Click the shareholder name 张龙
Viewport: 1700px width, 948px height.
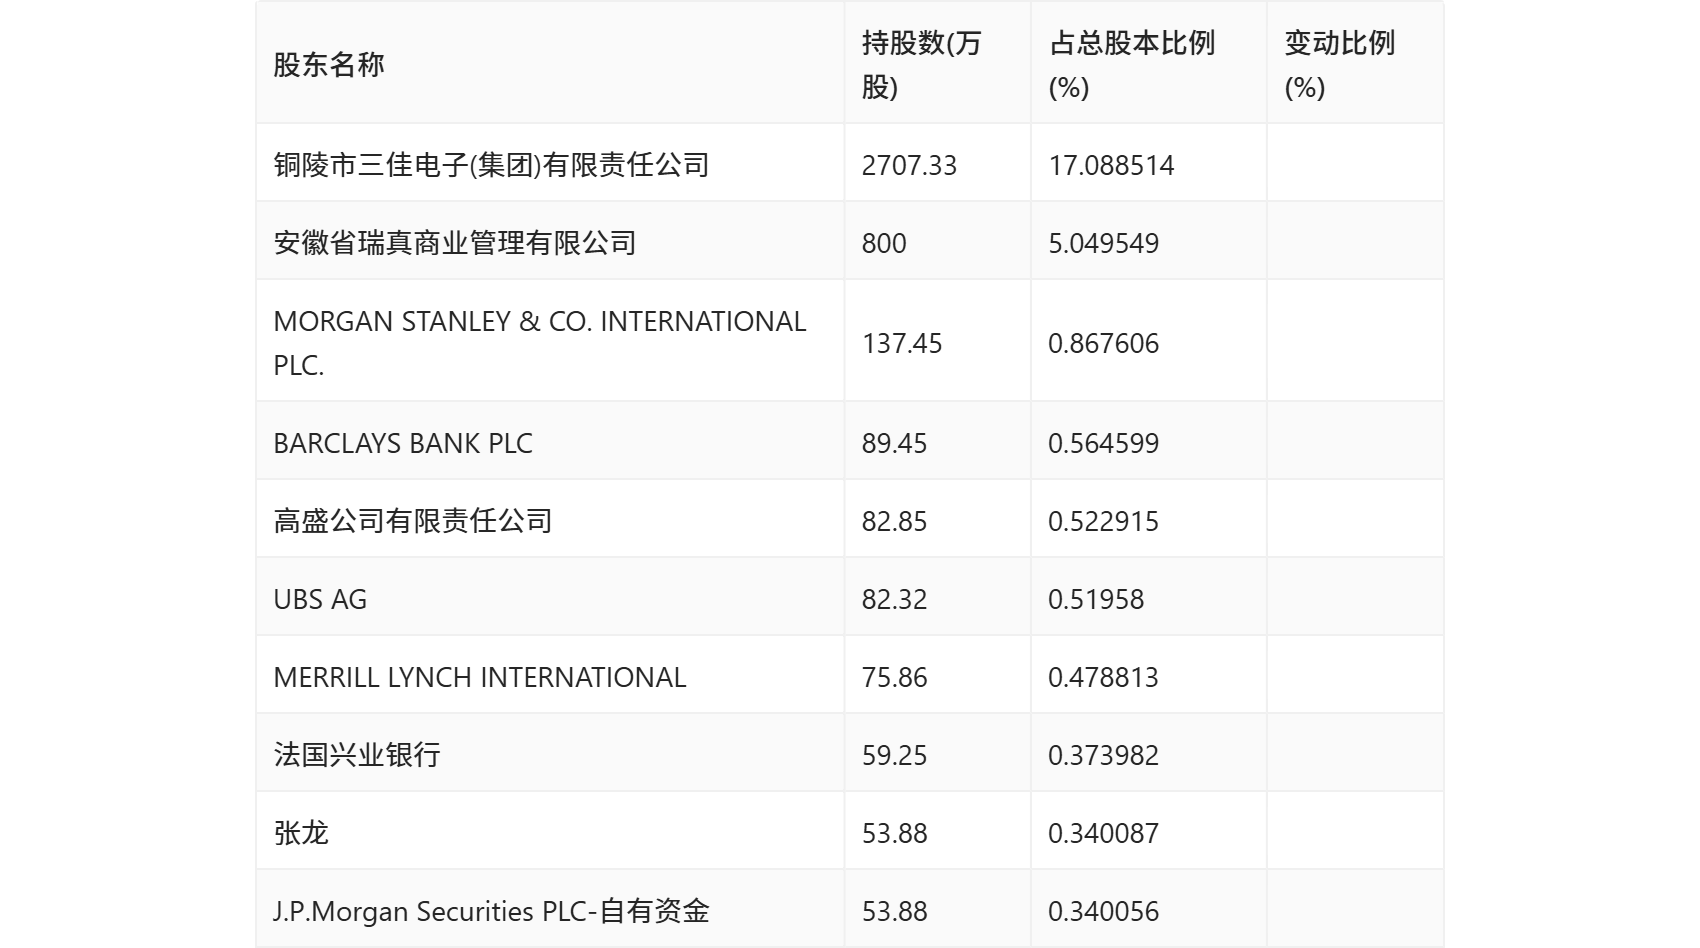(x=301, y=833)
